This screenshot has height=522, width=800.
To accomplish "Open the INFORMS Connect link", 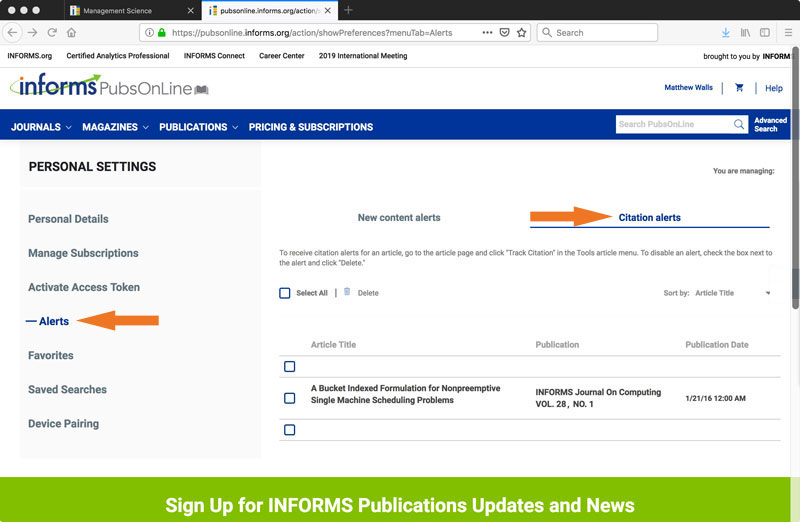I will pyautogui.click(x=214, y=56).
